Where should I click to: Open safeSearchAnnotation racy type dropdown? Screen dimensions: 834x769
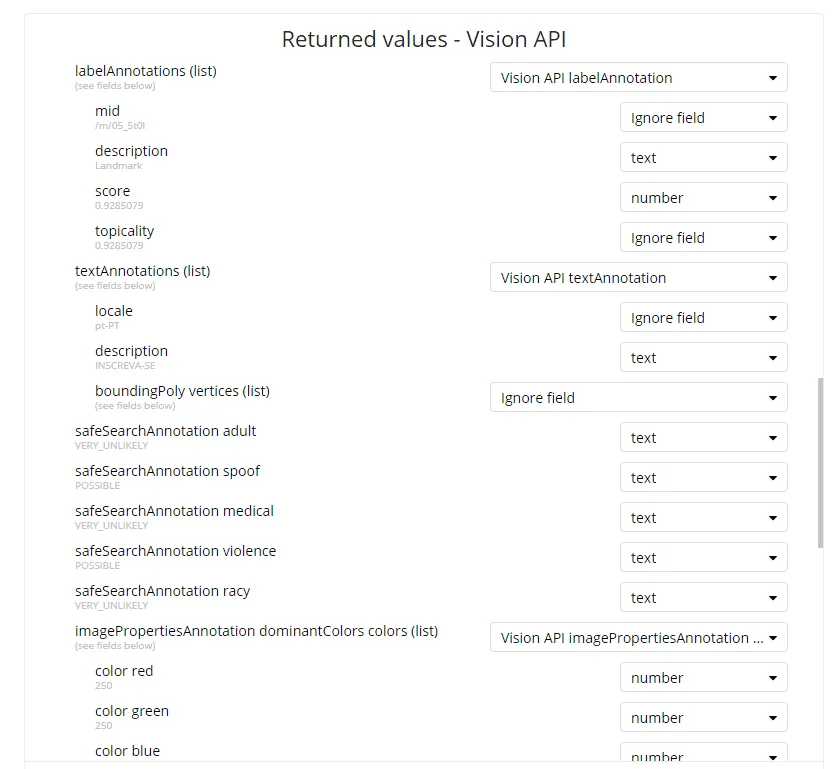point(703,598)
